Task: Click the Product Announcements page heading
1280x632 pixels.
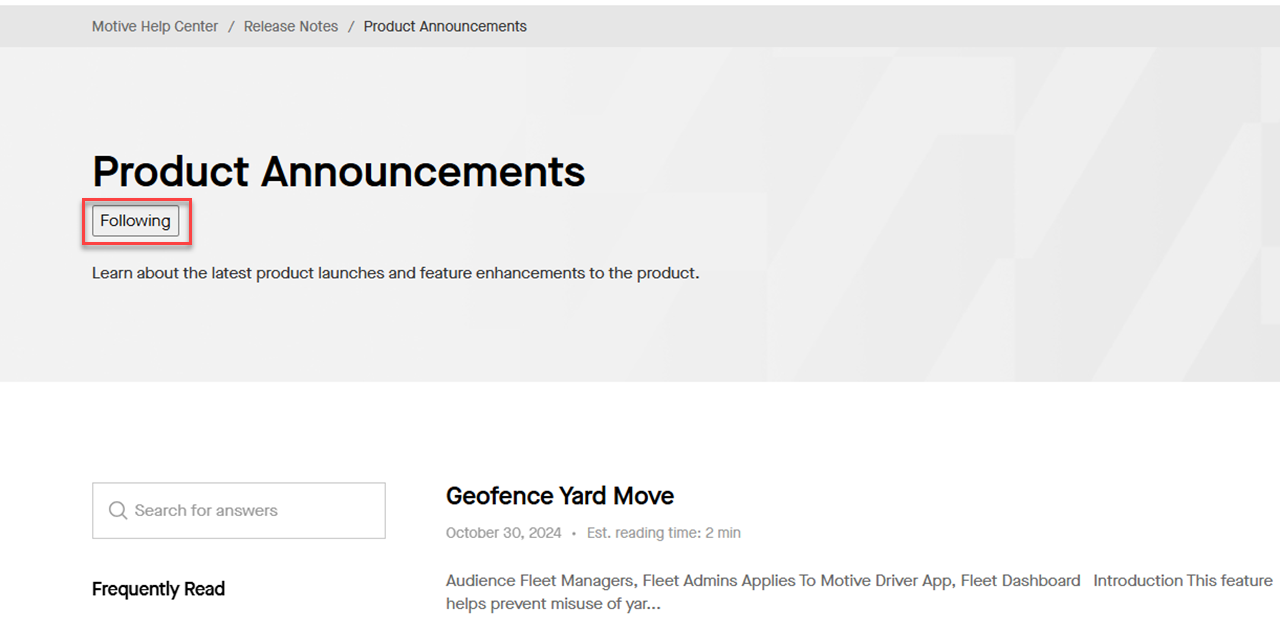Action: 339,172
